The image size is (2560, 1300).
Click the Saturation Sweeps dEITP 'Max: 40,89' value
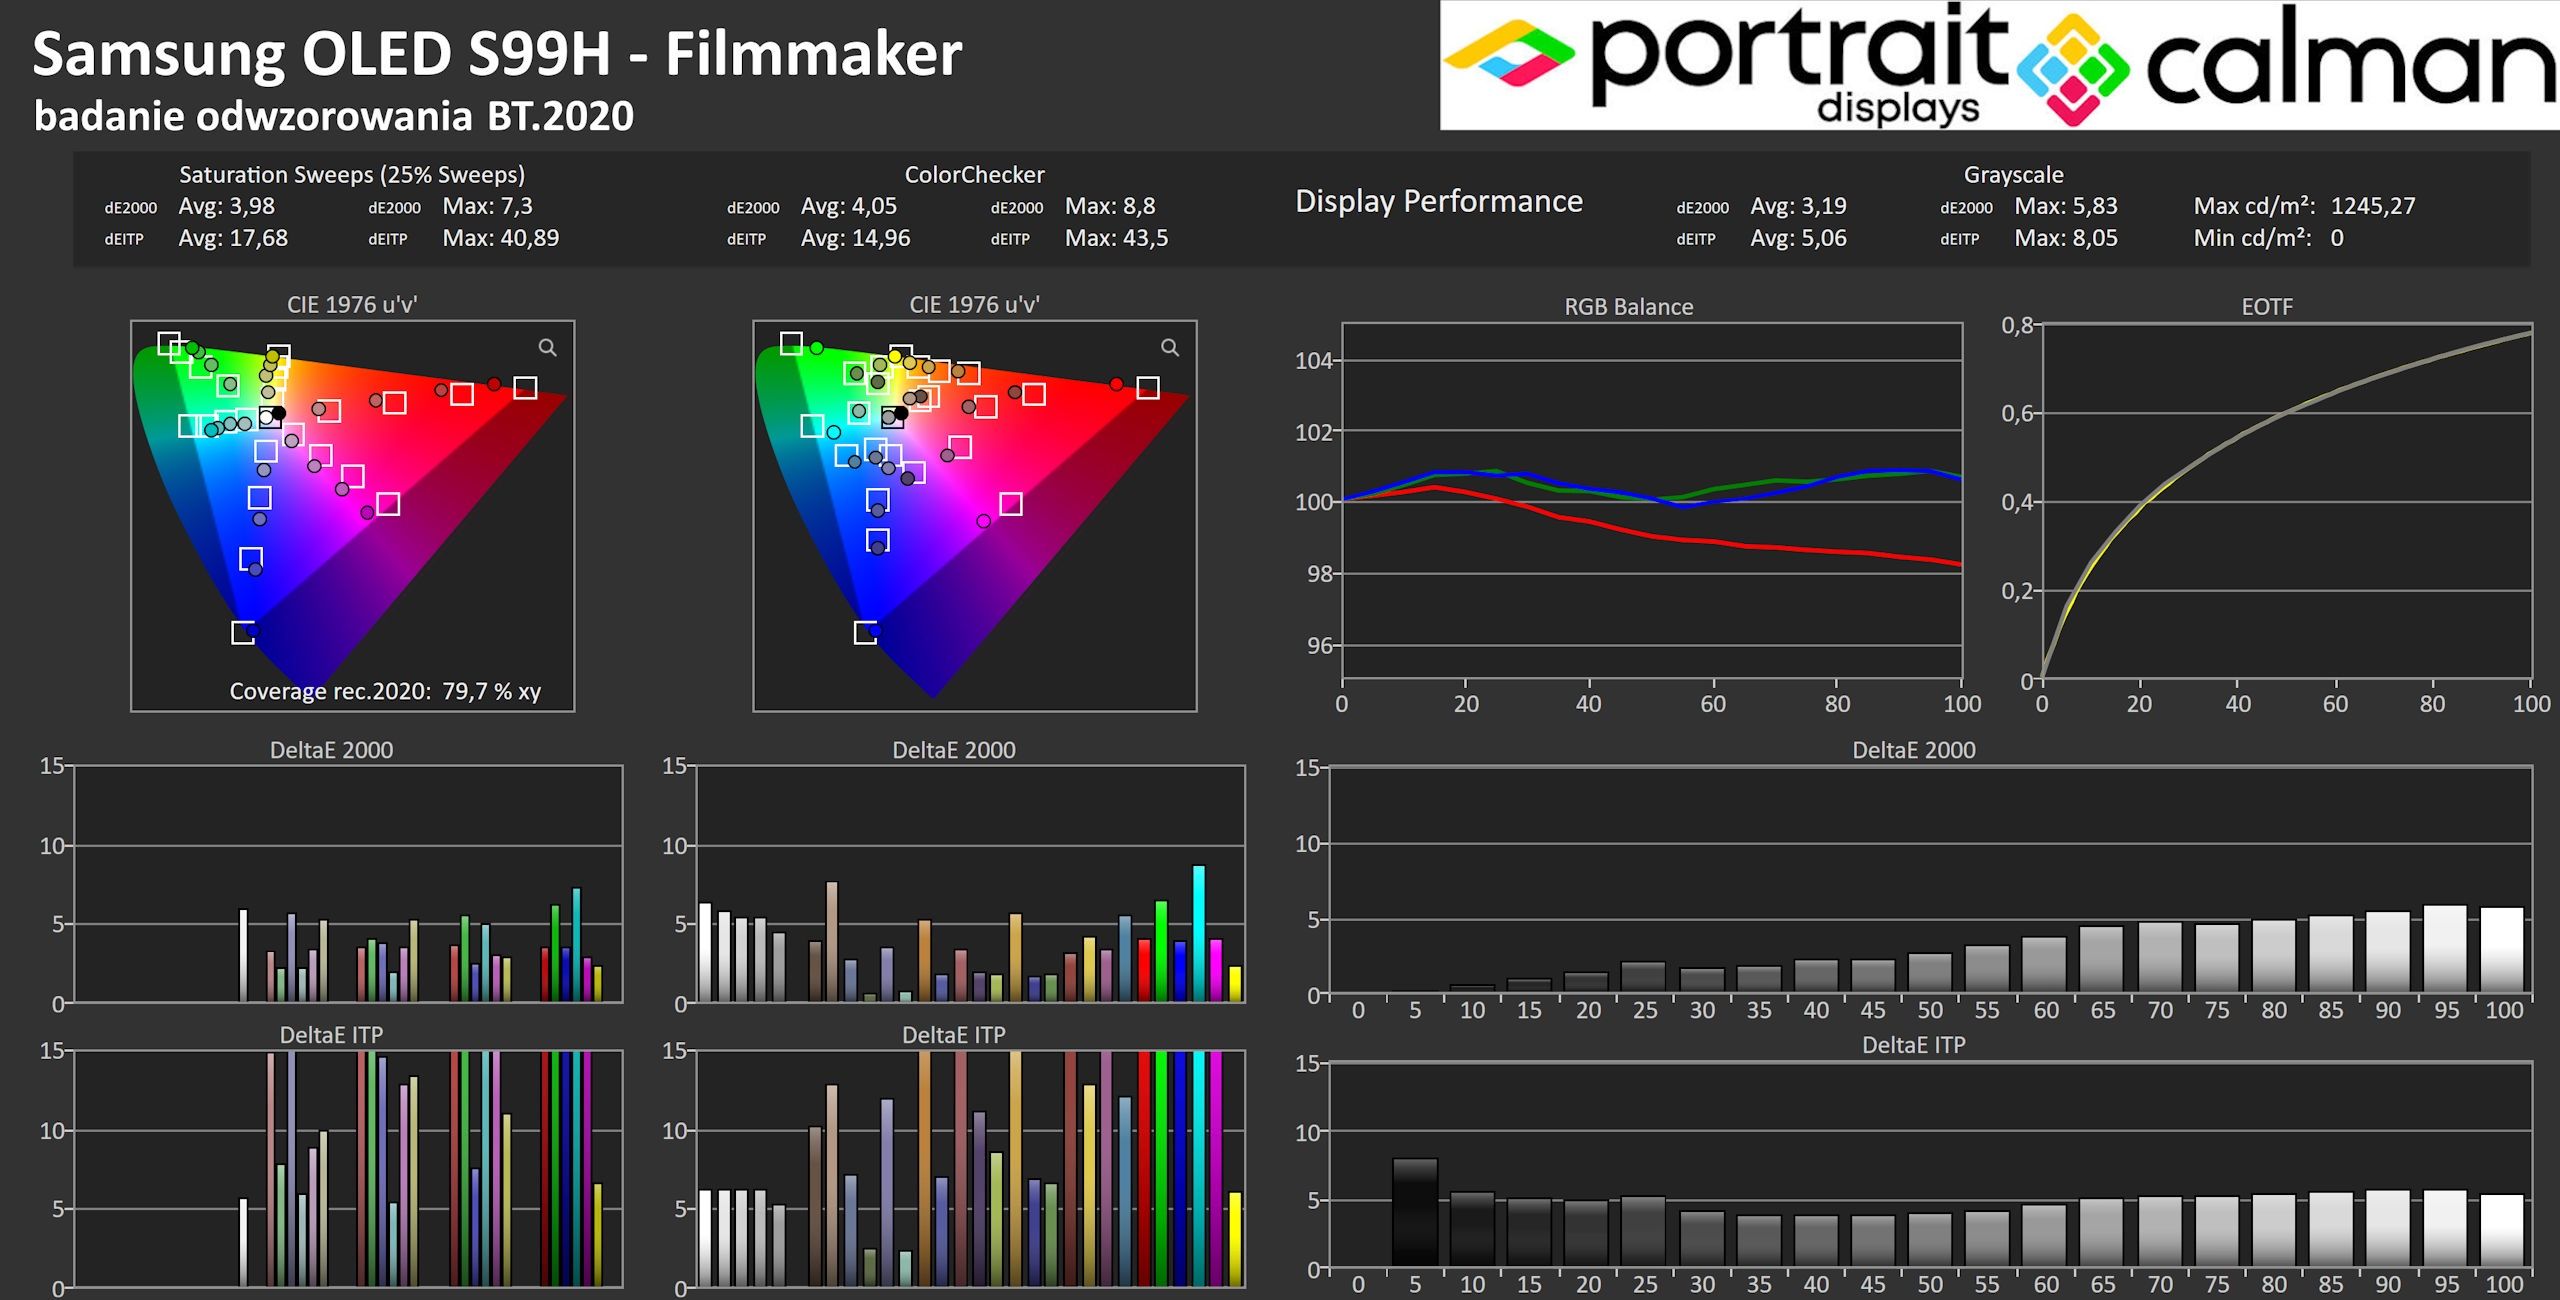(x=501, y=238)
